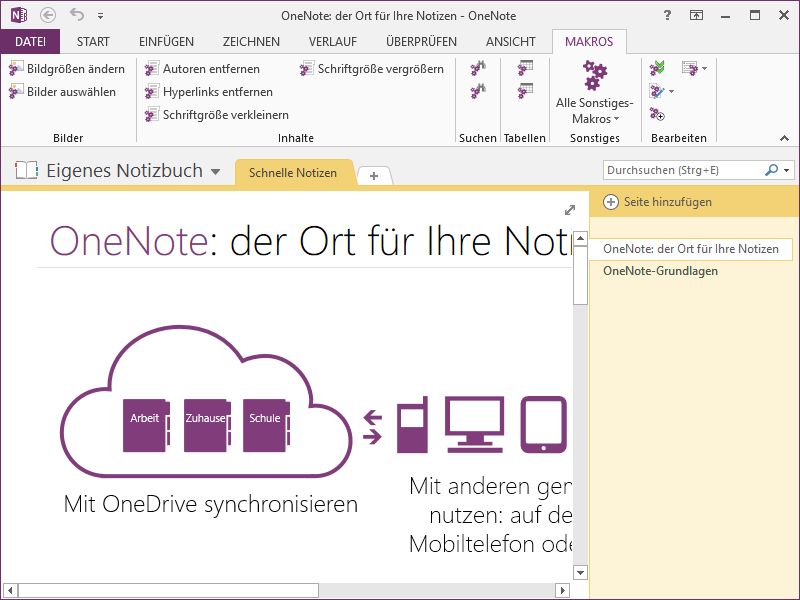
Task: Undo the last action via toolbar arrow
Action: tap(77, 15)
